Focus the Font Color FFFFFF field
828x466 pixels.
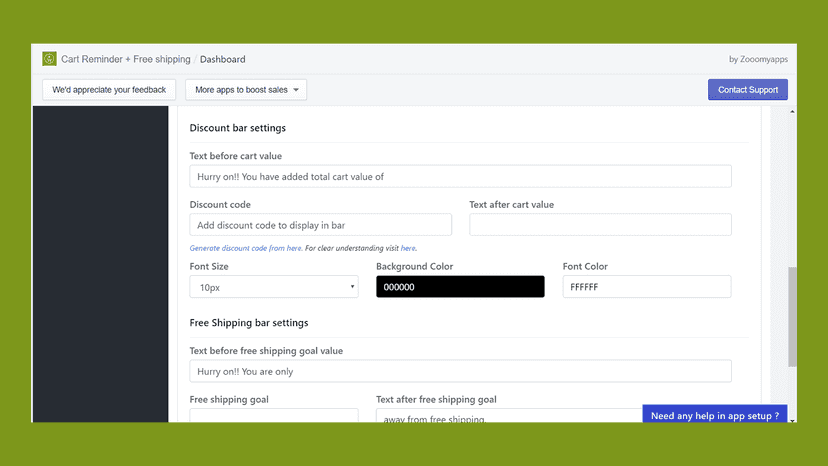coord(647,287)
